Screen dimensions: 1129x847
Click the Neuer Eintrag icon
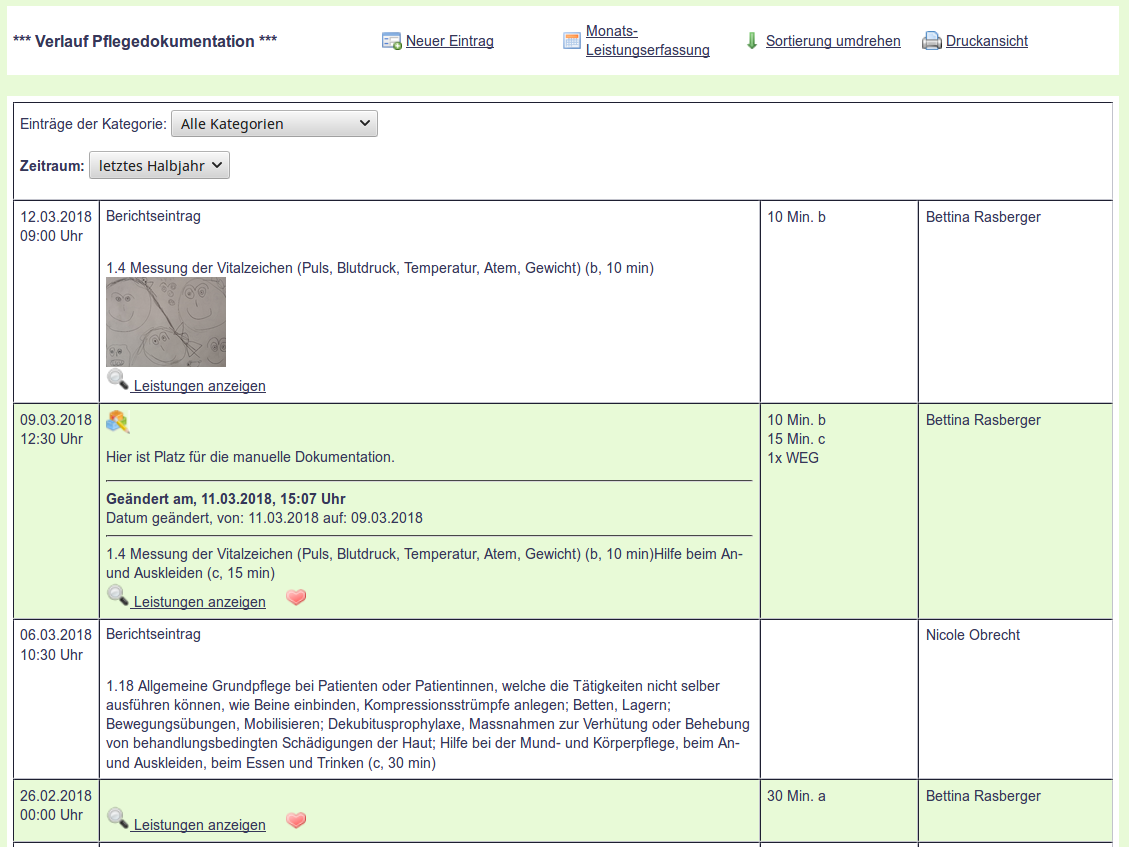click(391, 41)
